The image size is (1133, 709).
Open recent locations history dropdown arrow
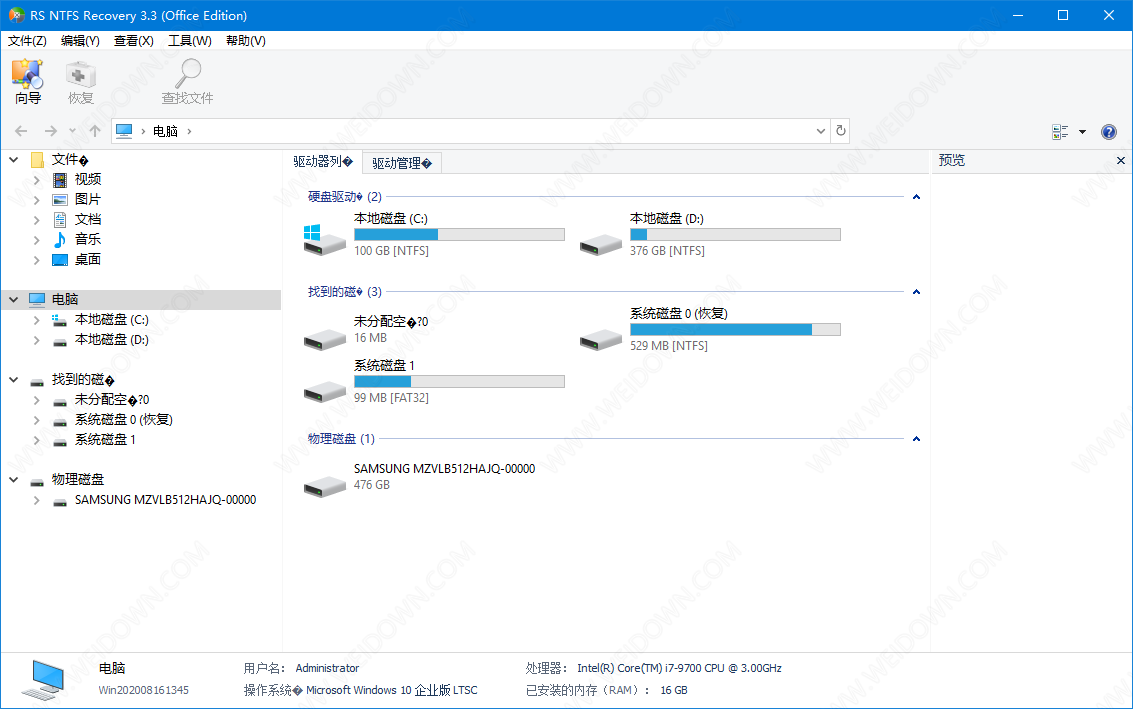[72, 131]
